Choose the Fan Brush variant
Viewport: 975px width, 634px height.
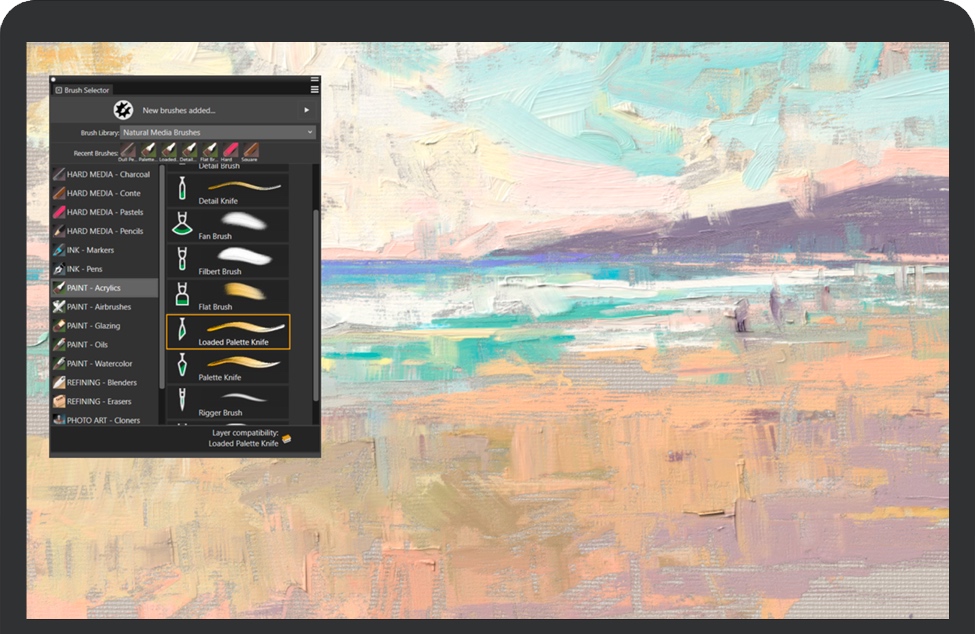228,226
